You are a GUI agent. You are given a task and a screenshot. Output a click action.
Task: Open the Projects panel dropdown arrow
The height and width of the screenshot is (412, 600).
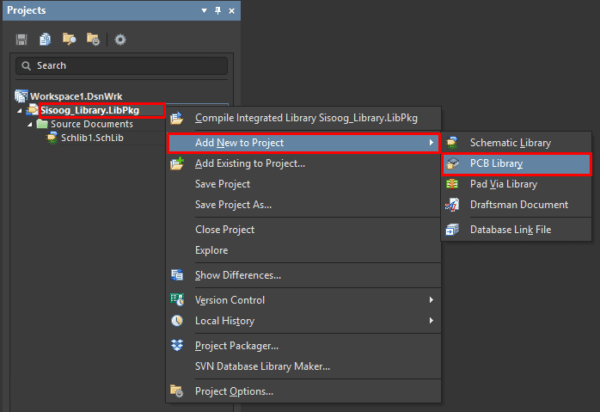click(204, 11)
